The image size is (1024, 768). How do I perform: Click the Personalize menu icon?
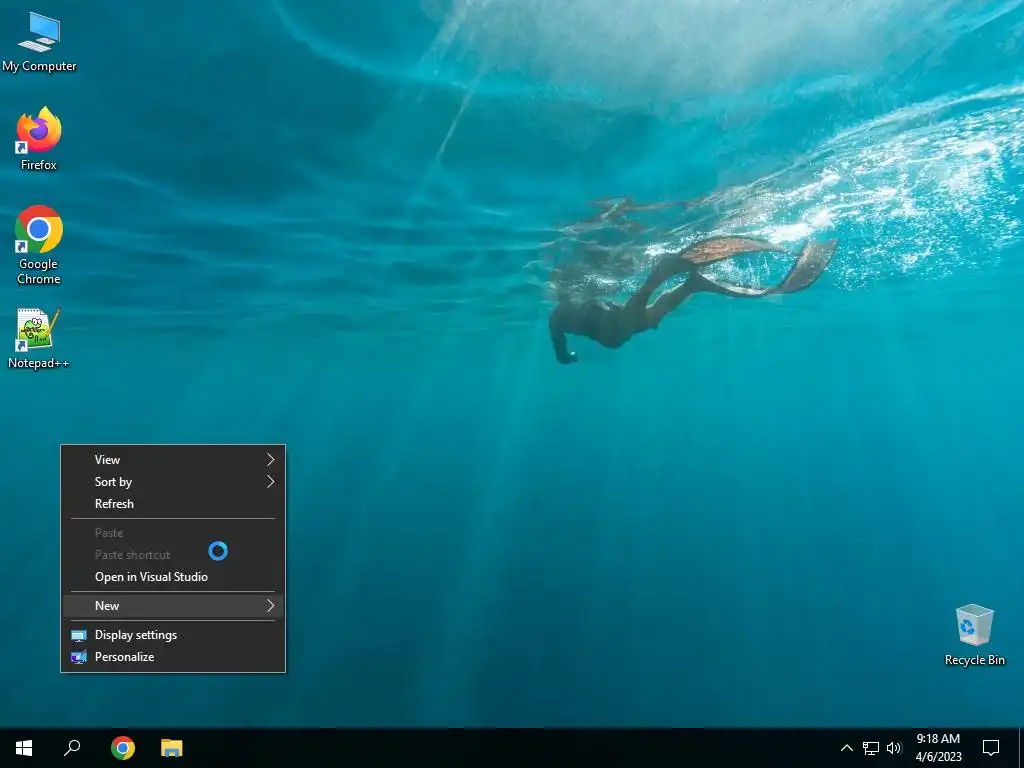(x=79, y=657)
